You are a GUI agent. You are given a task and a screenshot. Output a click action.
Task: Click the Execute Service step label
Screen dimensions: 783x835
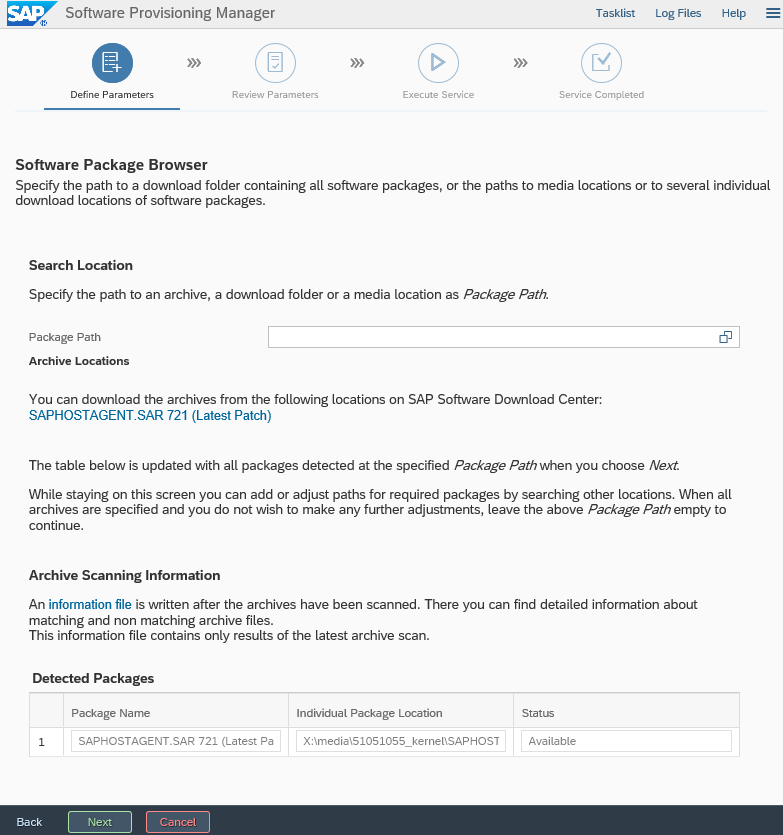point(438,95)
